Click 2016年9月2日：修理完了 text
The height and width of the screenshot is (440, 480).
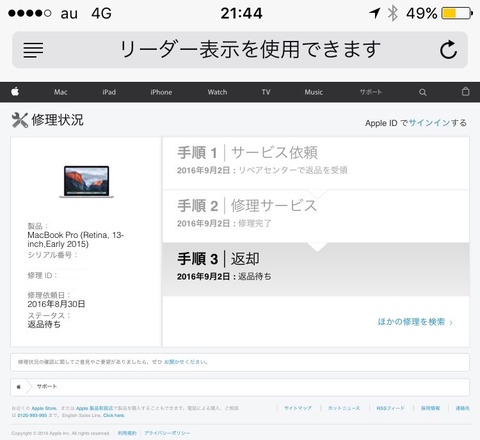coord(224,223)
